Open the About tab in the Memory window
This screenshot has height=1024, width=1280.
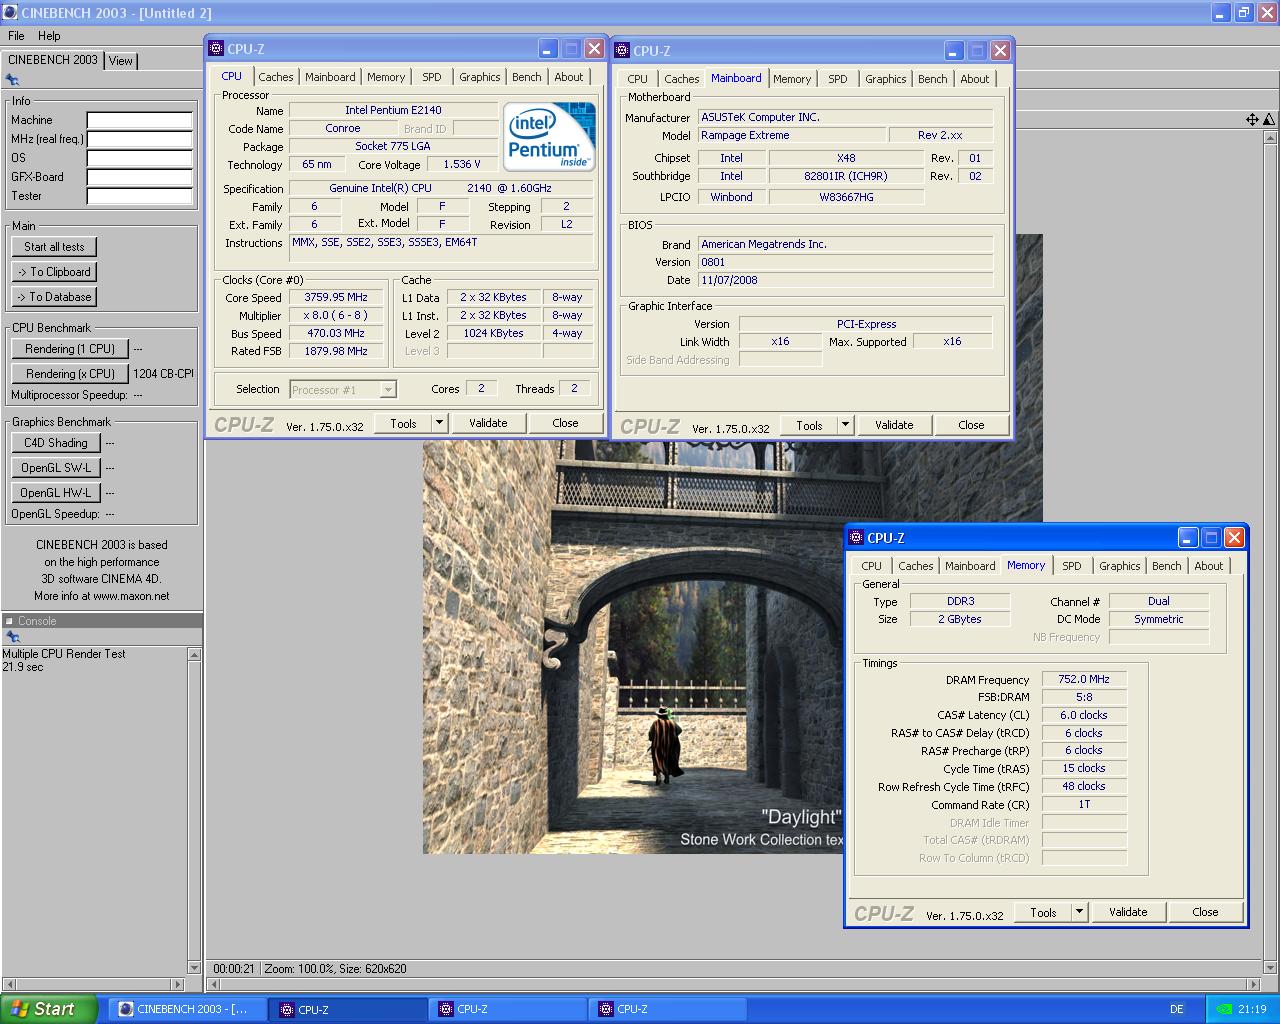(x=1209, y=566)
